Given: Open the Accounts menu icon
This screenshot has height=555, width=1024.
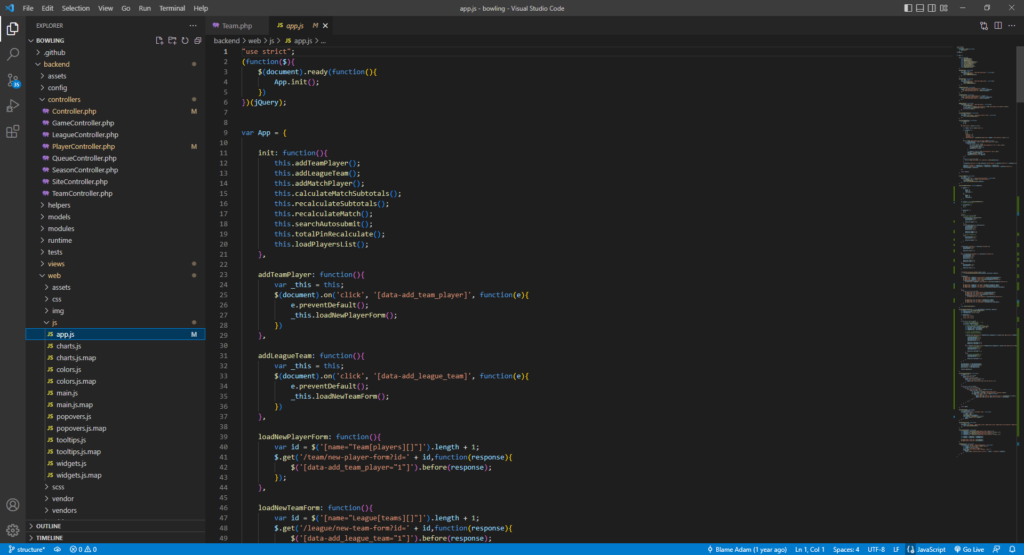Looking at the screenshot, I should click(12, 505).
